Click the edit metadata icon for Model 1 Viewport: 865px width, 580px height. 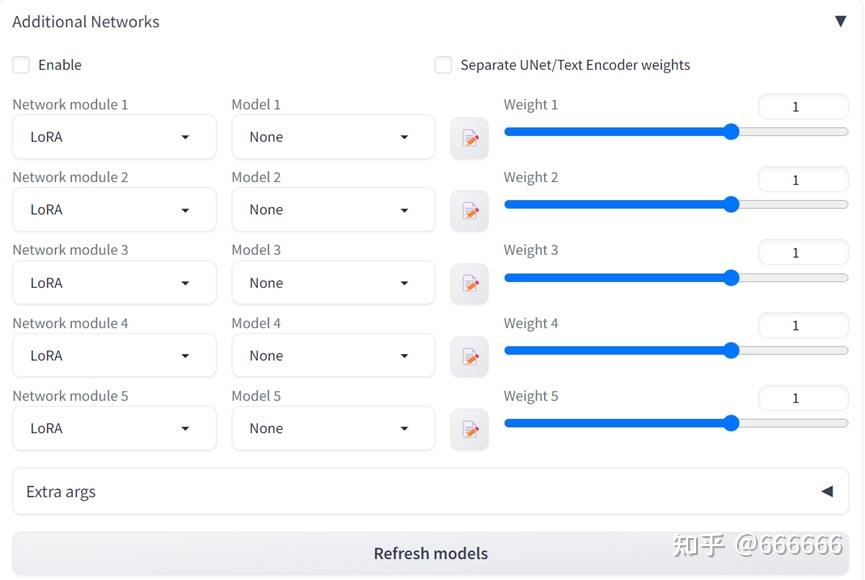pyautogui.click(x=469, y=138)
